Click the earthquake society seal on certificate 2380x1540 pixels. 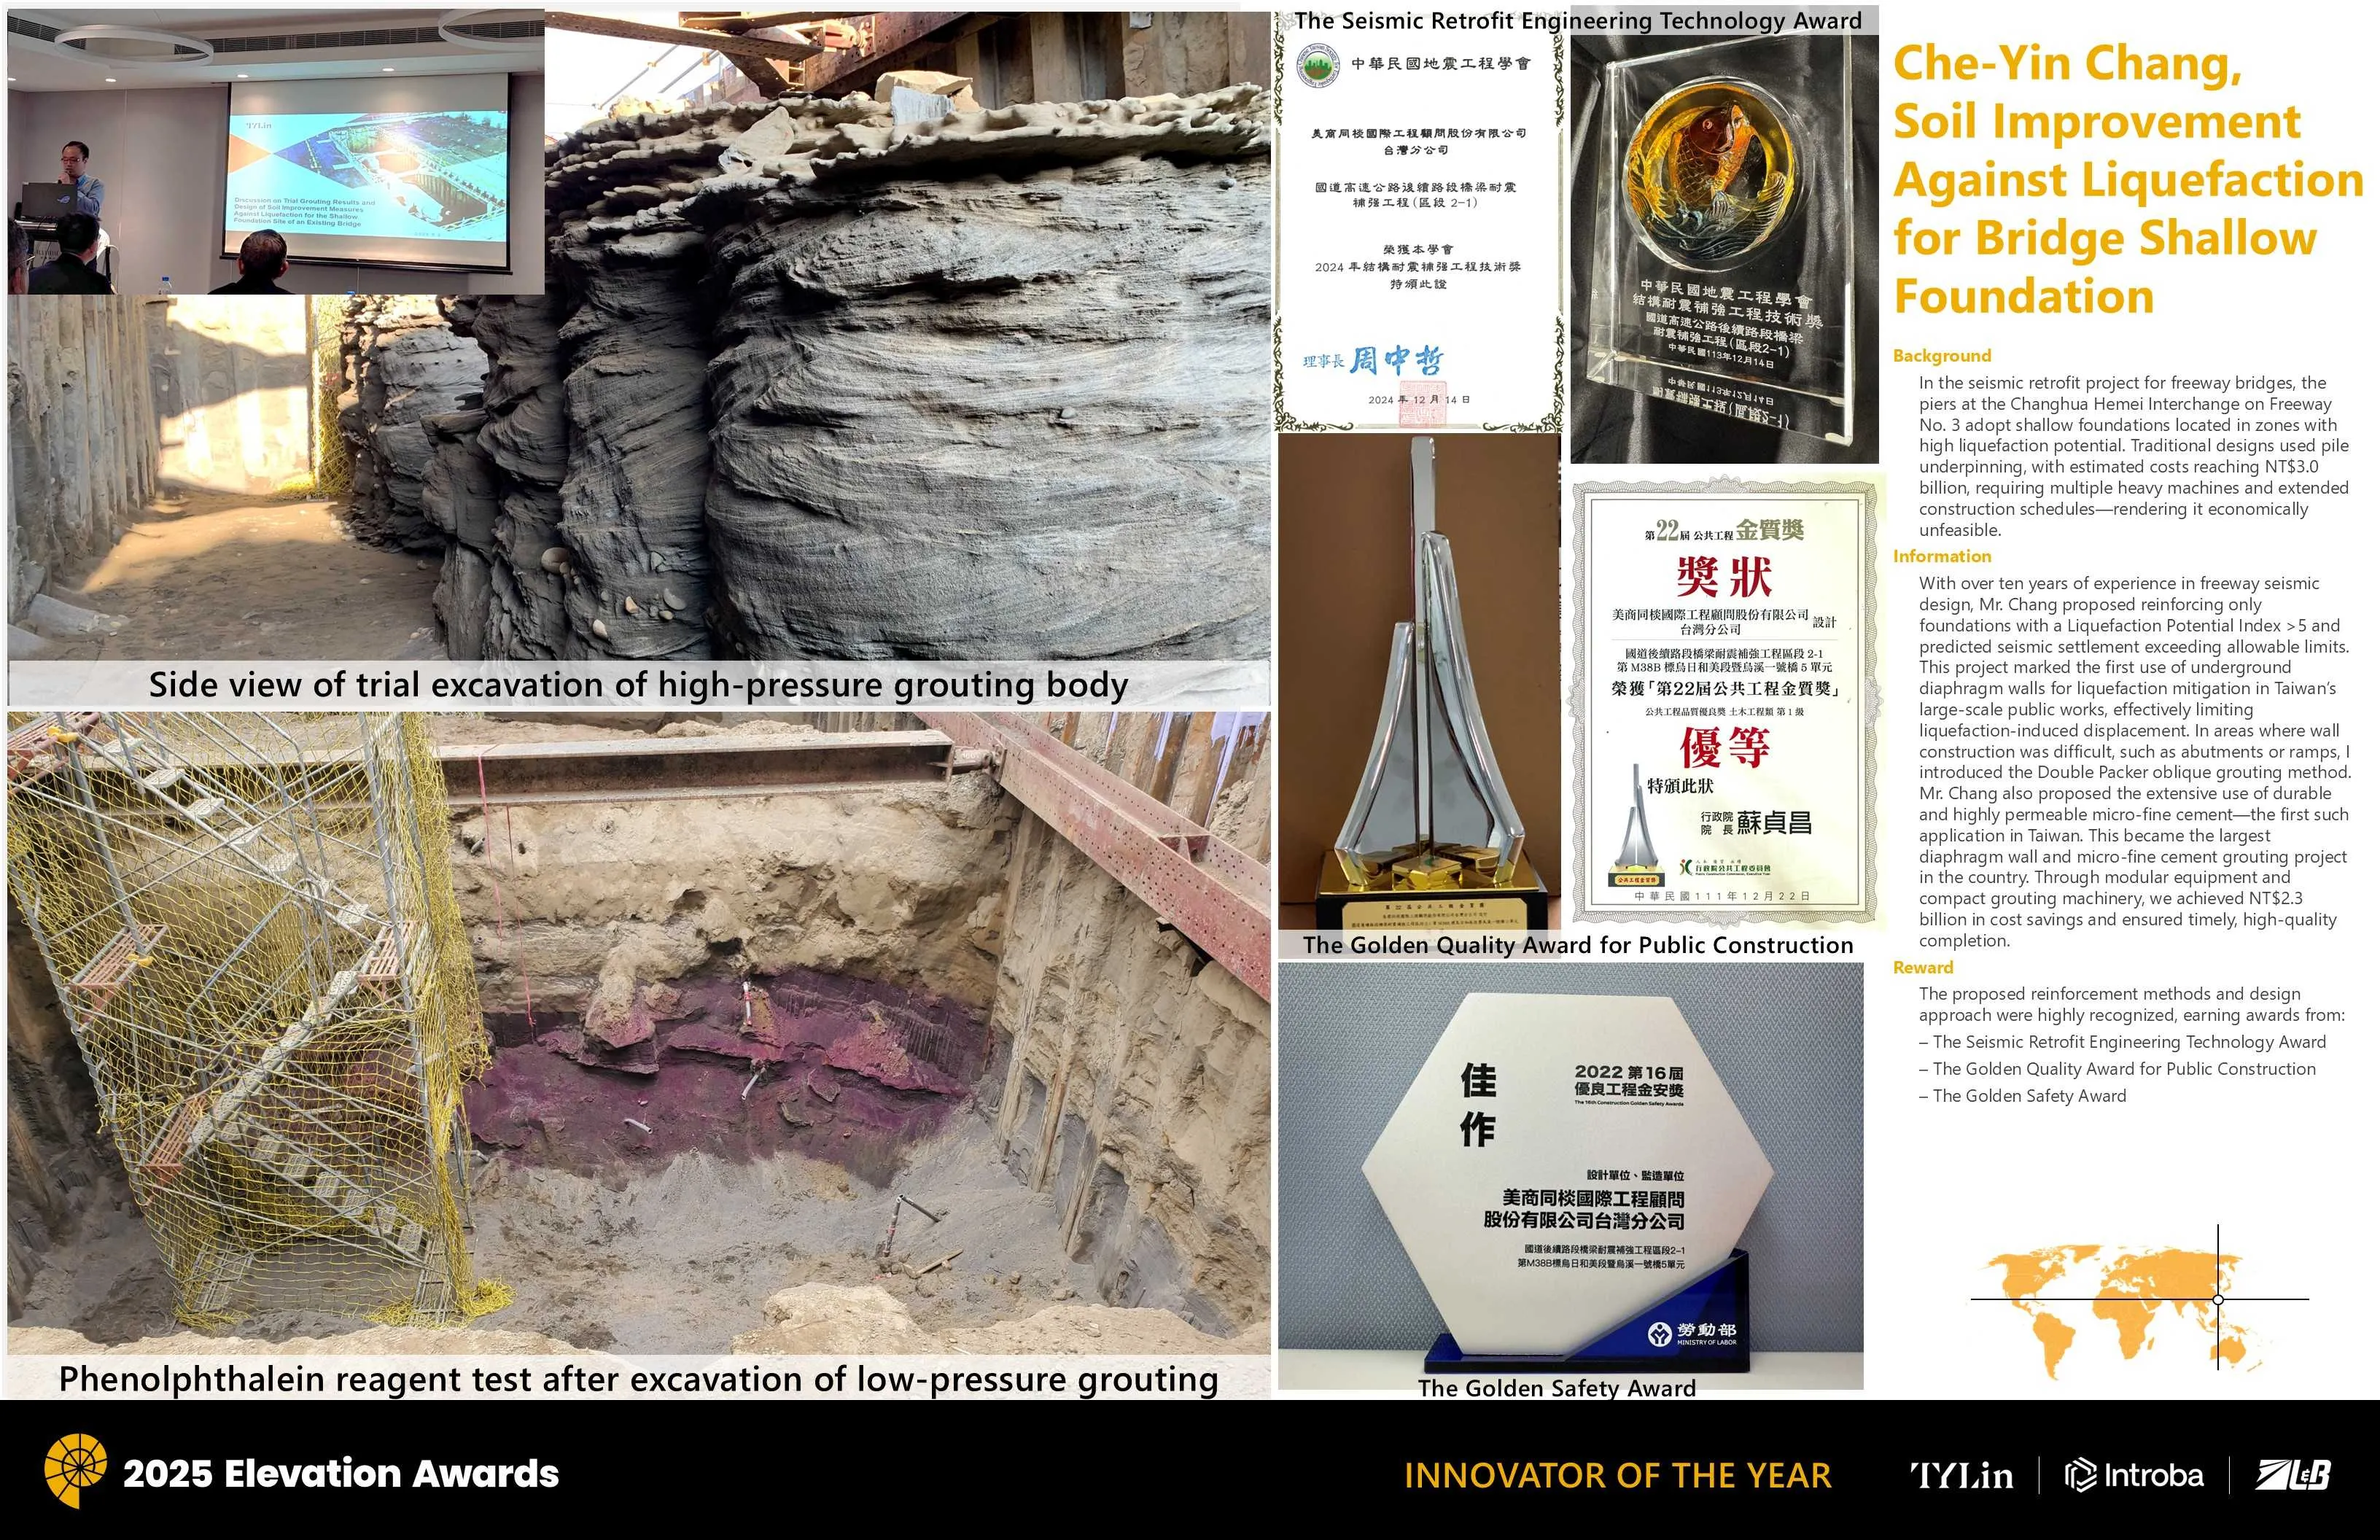coord(1318,68)
